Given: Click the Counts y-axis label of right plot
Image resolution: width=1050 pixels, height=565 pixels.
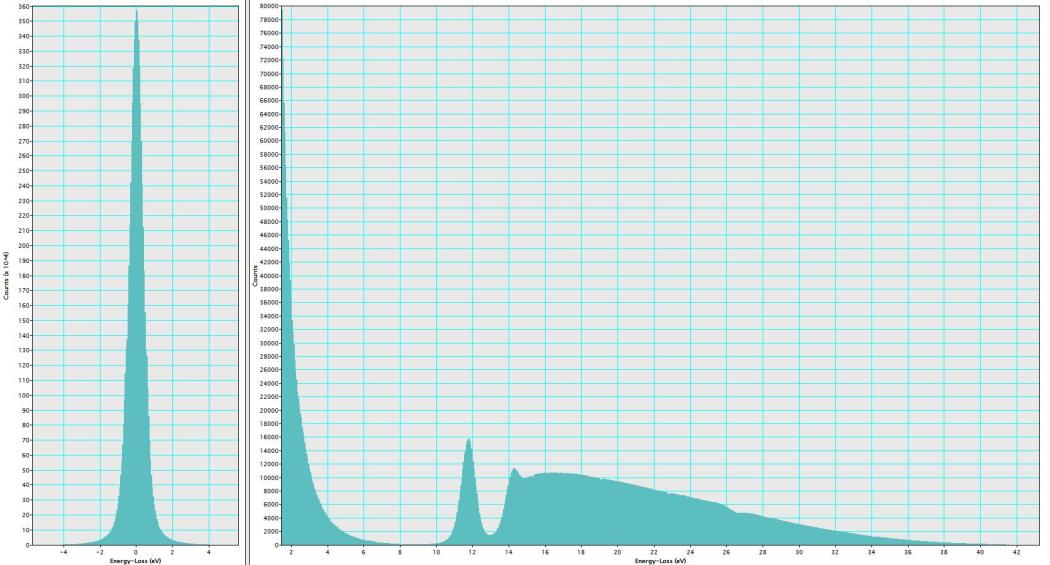Looking at the screenshot, I should point(255,276).
